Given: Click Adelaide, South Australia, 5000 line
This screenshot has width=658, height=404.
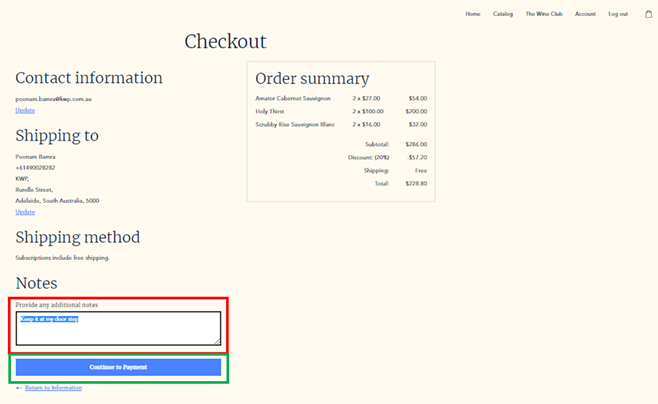Looking at the screenshot, I should pos(57,201).
